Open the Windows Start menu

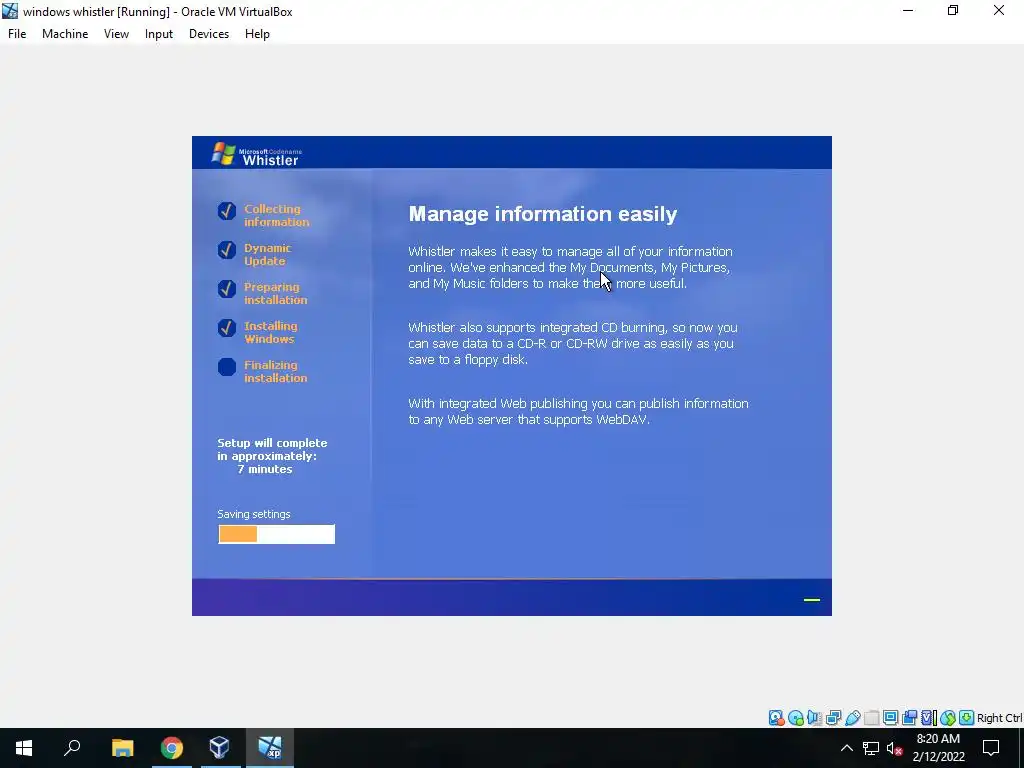click(24, 748)
